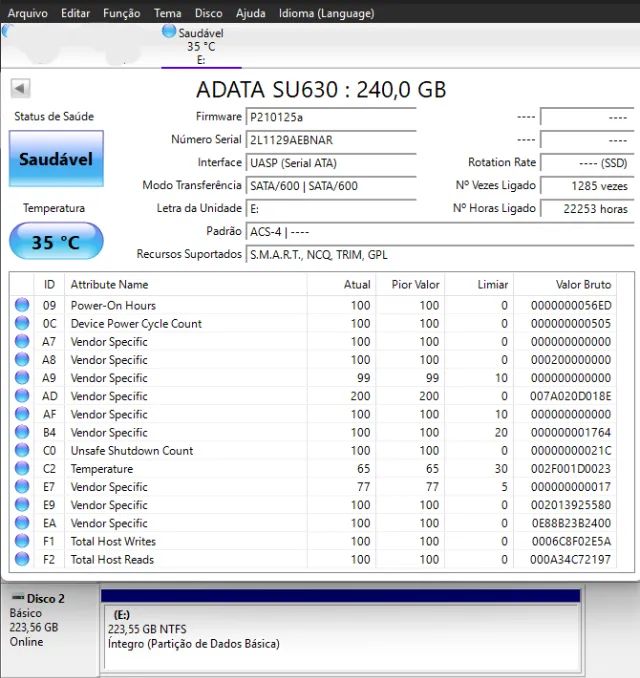The width and height of the screenshot is (640, 678).
Task: Click the Atual column header
Action: [342, 285]
